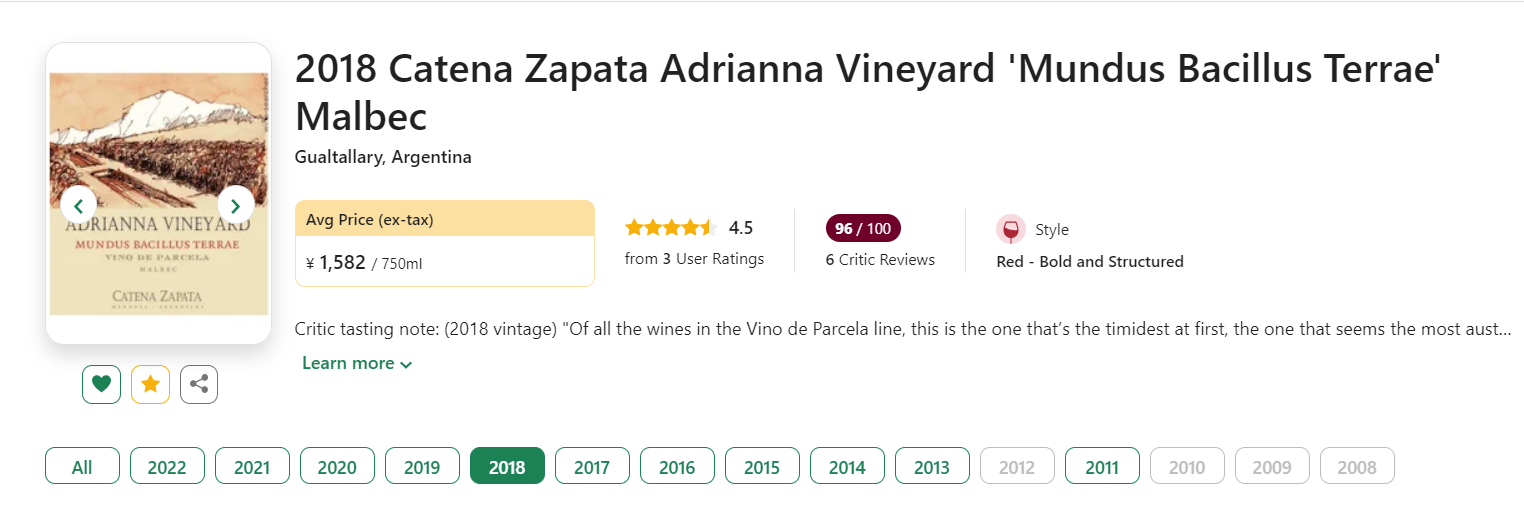Screen dimensions: 1524x520
Task: Select the 2014 vintage button
Action: point(847,466)
